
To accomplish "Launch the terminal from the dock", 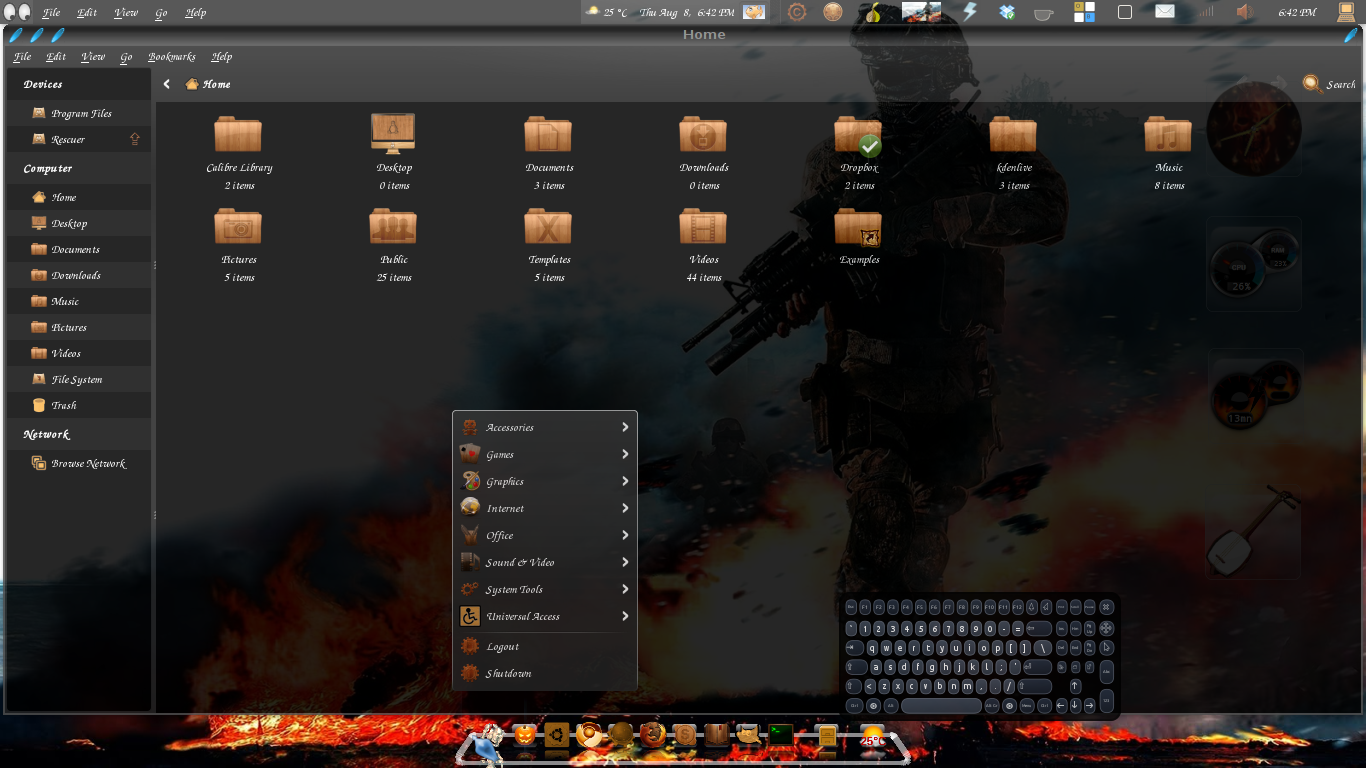I will (x=781, y=736).
